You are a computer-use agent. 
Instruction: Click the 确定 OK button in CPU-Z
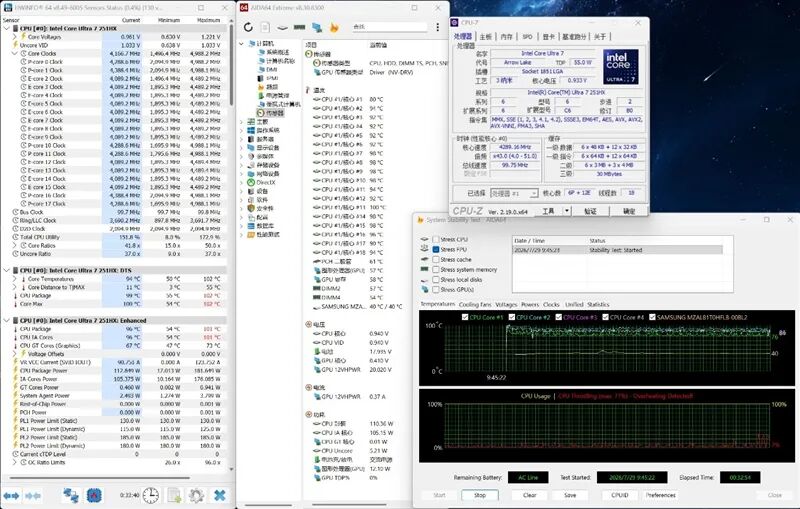coord(629,211)
